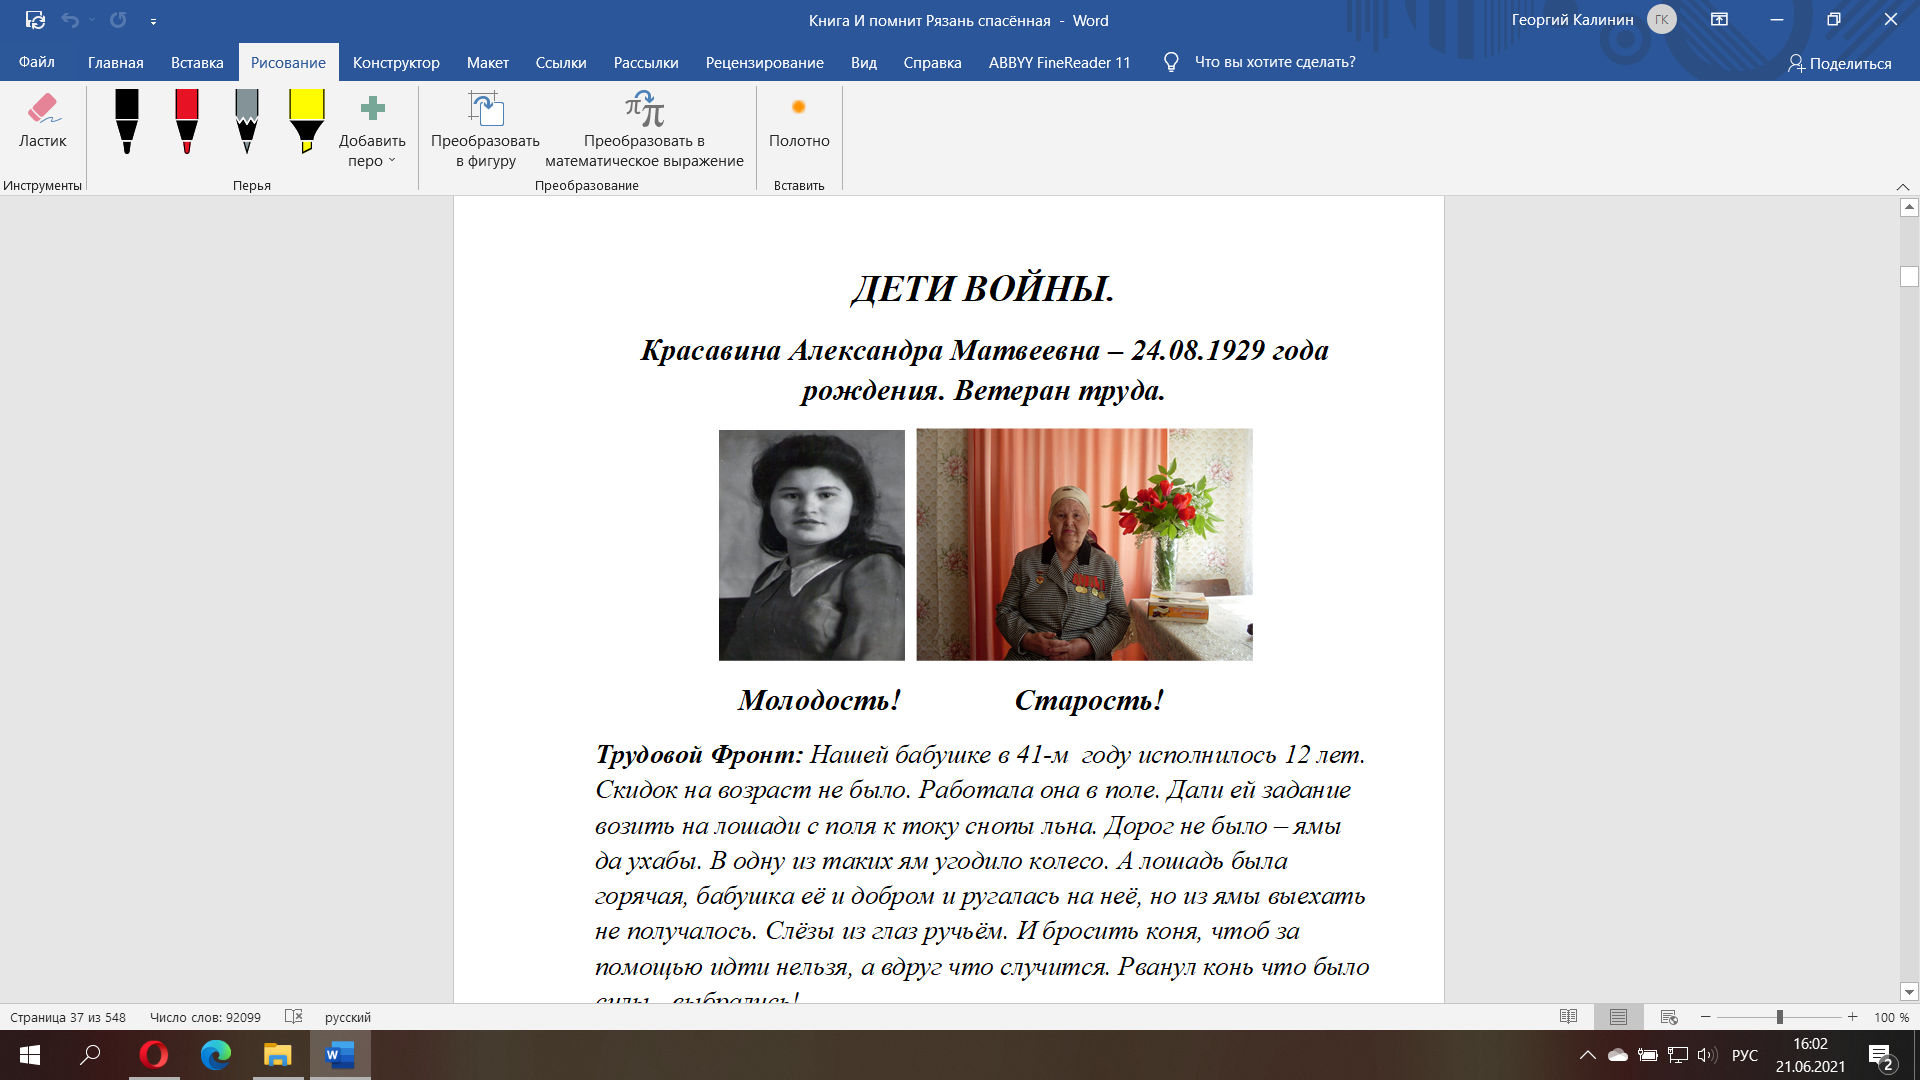Click the vertical scrollbar thumb
Viewport: 1920px width, 1080px height.
coord(1909,277)
